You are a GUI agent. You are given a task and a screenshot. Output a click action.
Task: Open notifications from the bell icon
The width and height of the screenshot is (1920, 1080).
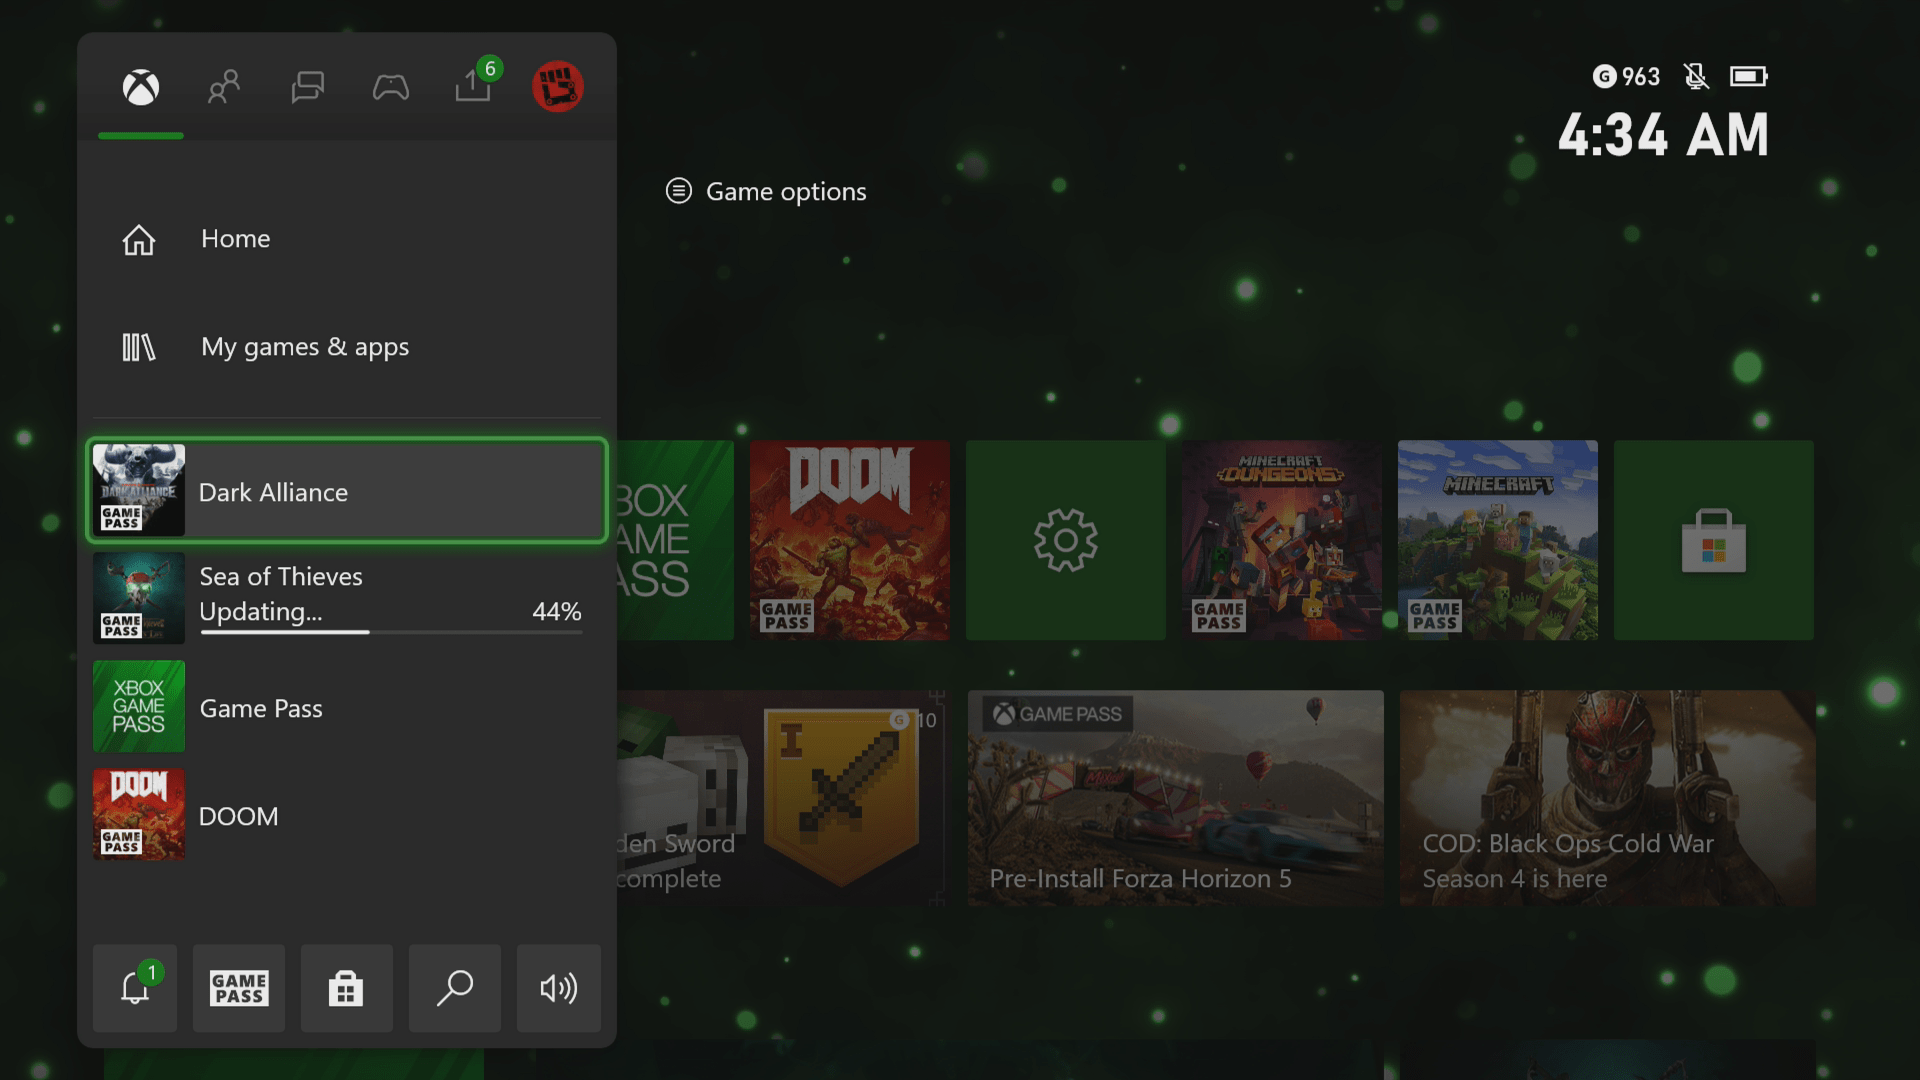click(134, 988)
